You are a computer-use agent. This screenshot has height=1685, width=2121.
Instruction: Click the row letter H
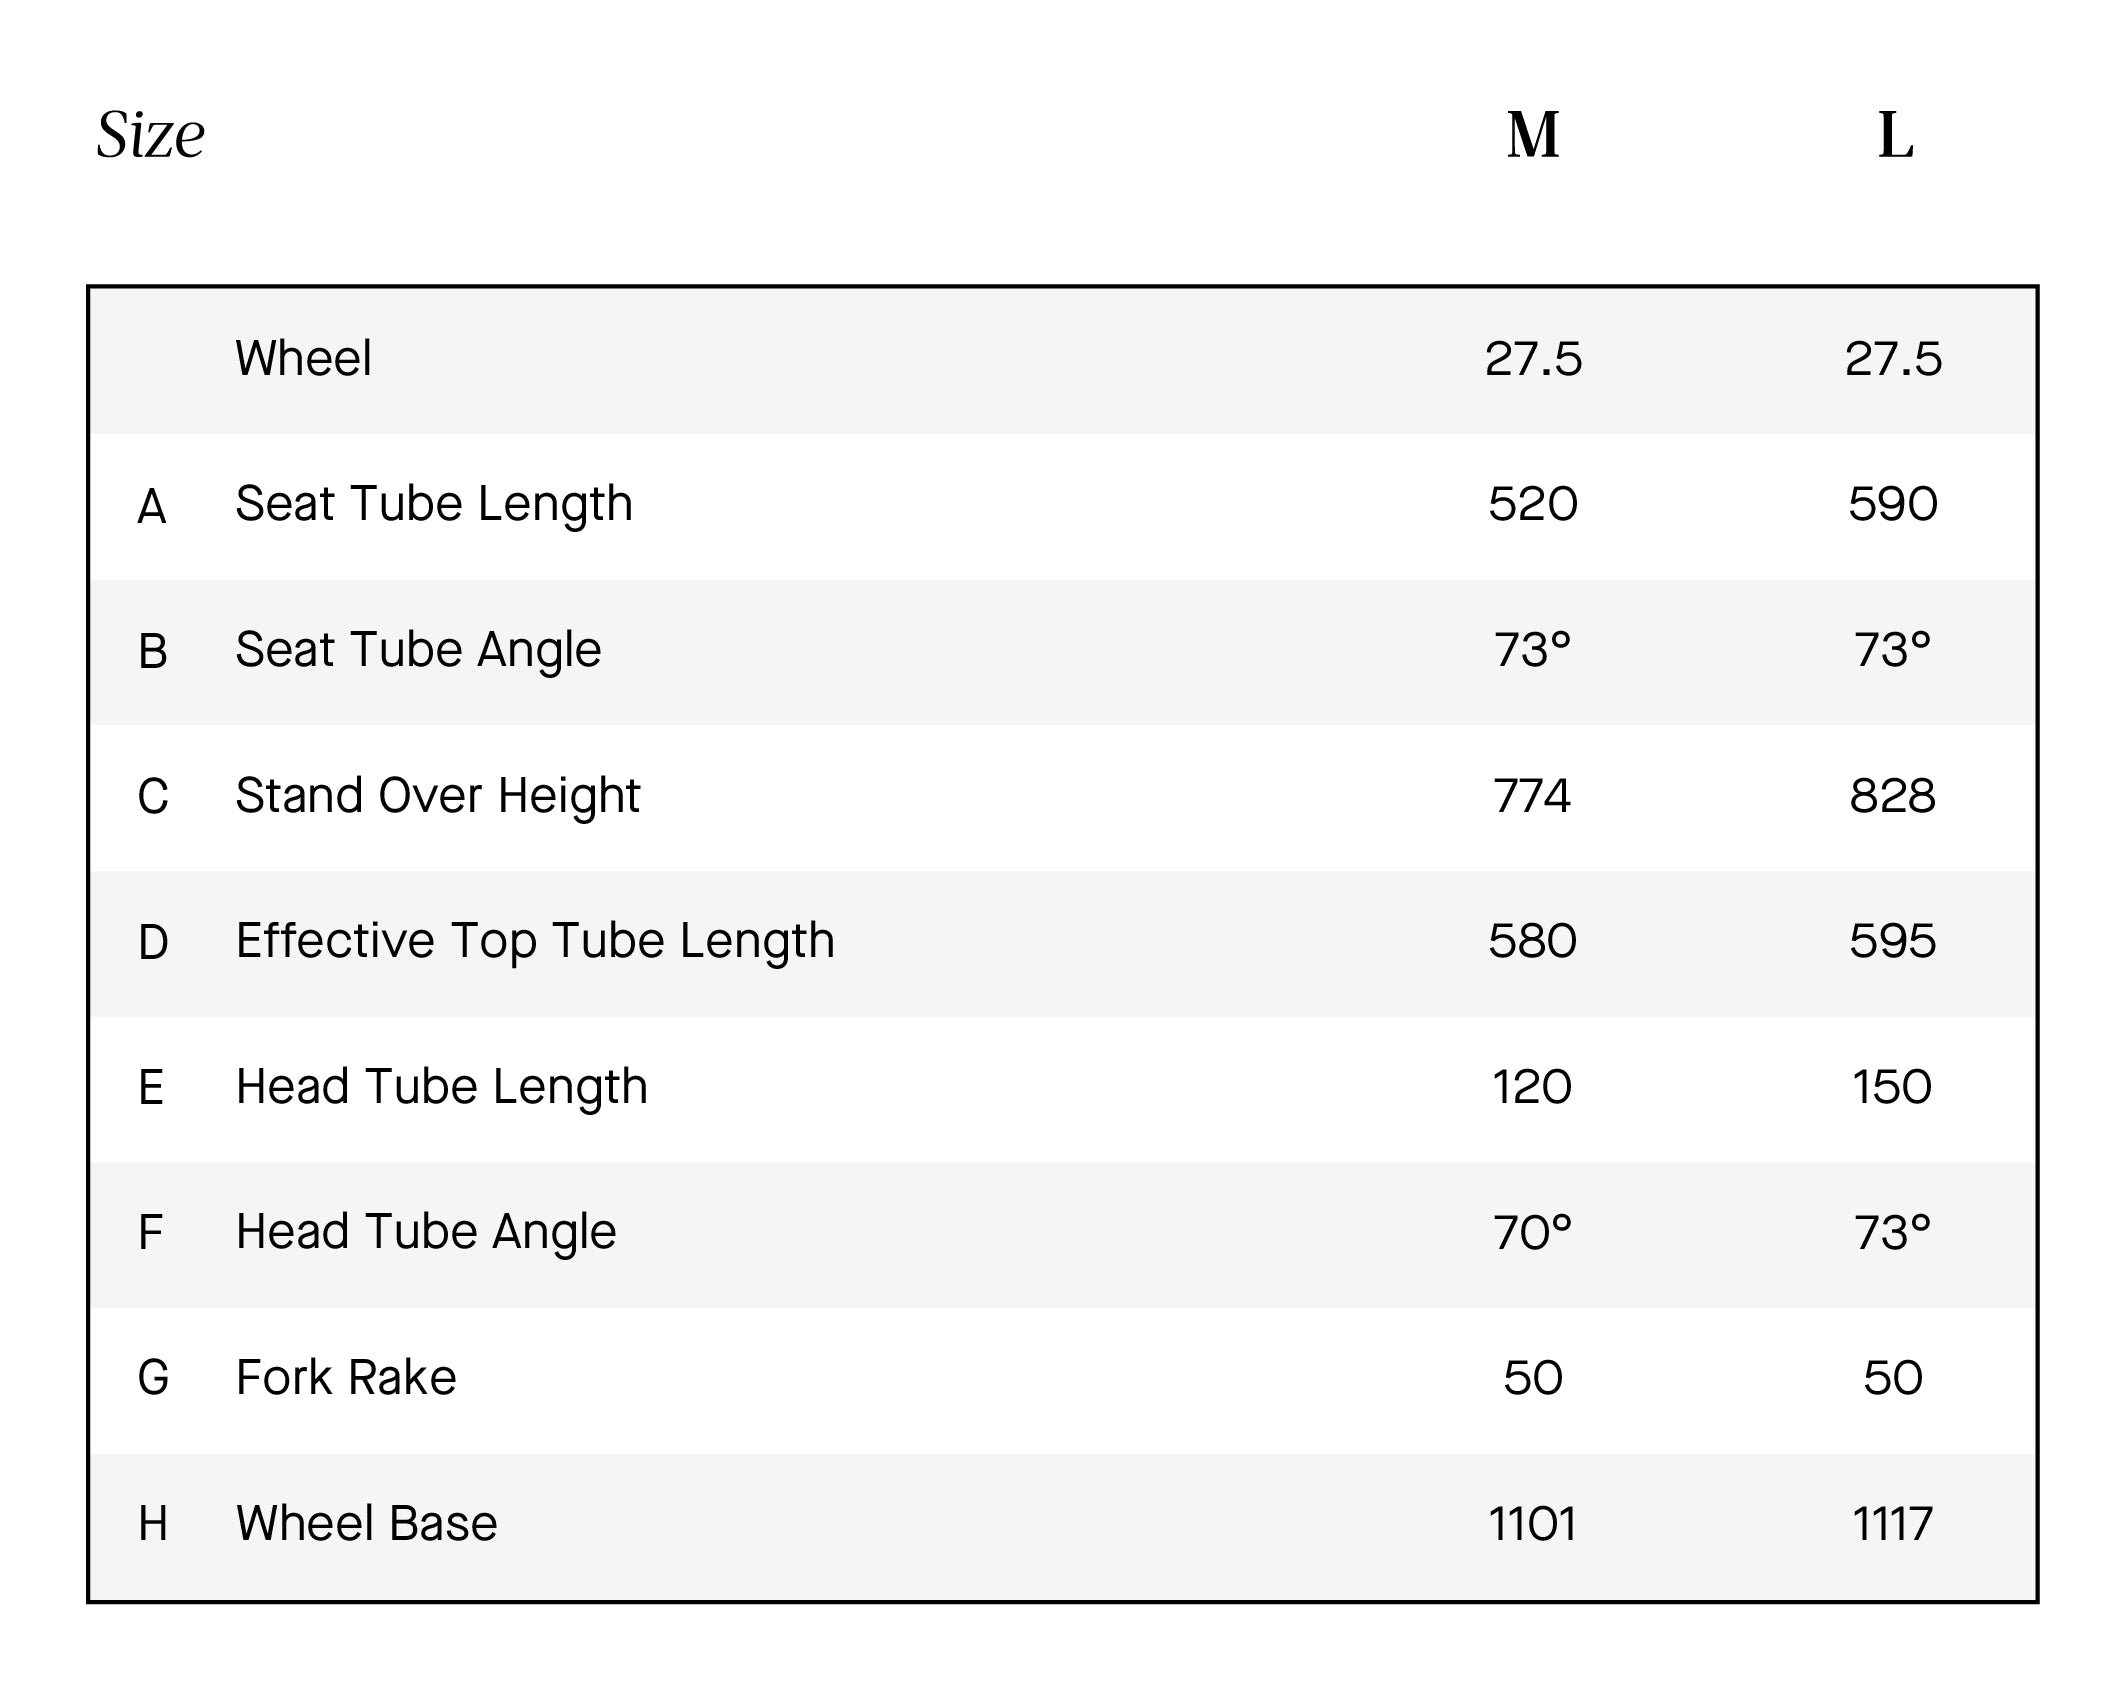pos(152,1523)
